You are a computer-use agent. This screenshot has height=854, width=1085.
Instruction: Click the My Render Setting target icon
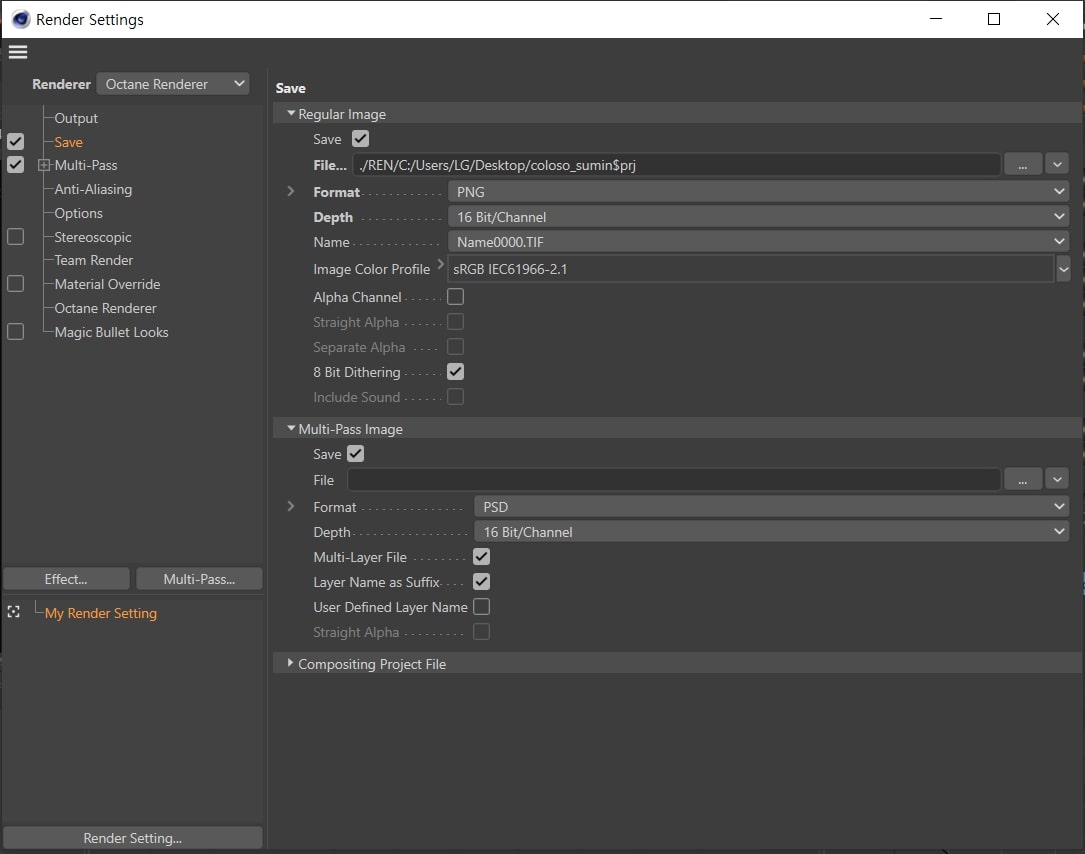click(x=14, y=612)
